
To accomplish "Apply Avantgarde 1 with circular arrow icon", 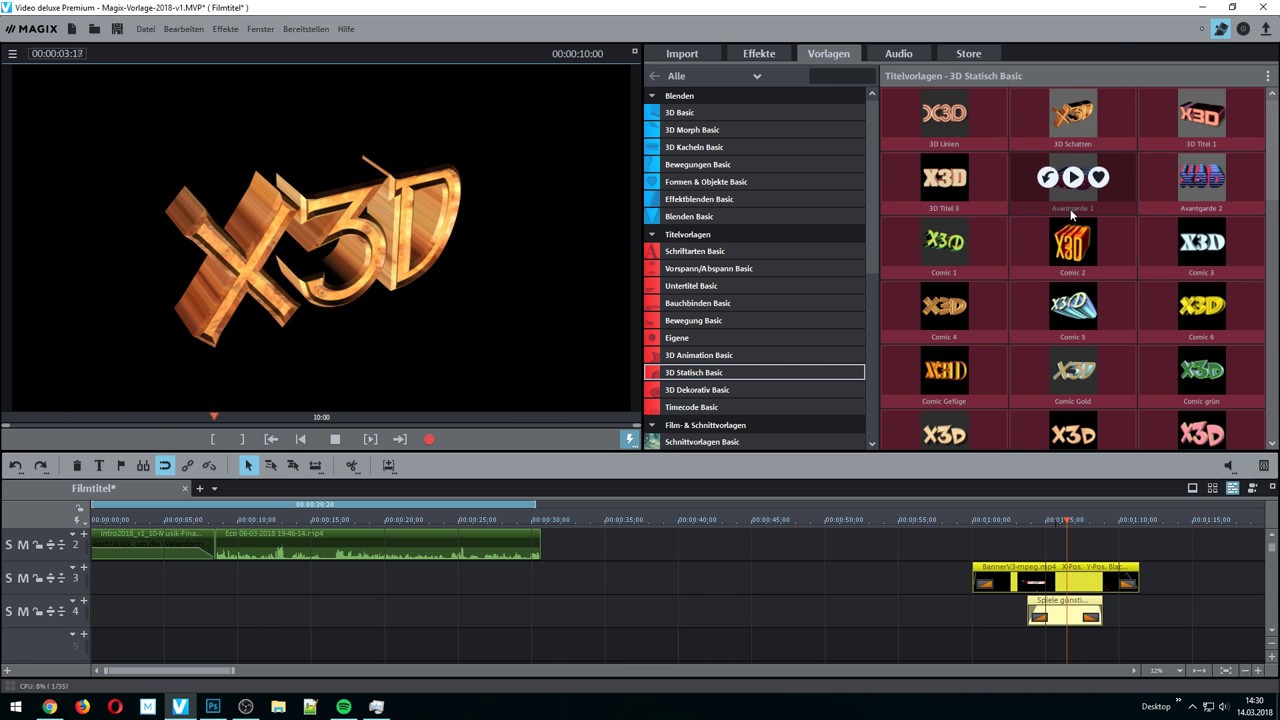I will pyautogui.click(x=1047, y=177).
